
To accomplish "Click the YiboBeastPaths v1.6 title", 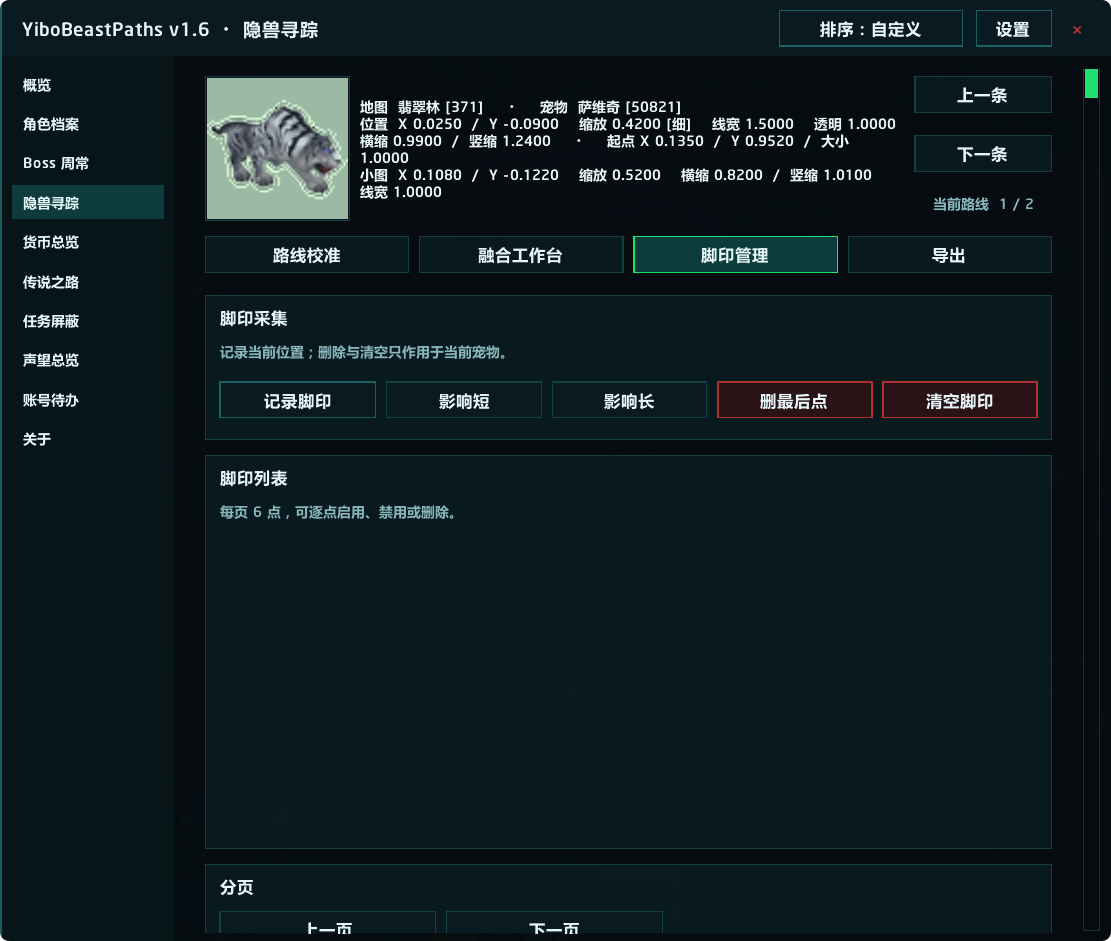I will (x=115, y=29).
